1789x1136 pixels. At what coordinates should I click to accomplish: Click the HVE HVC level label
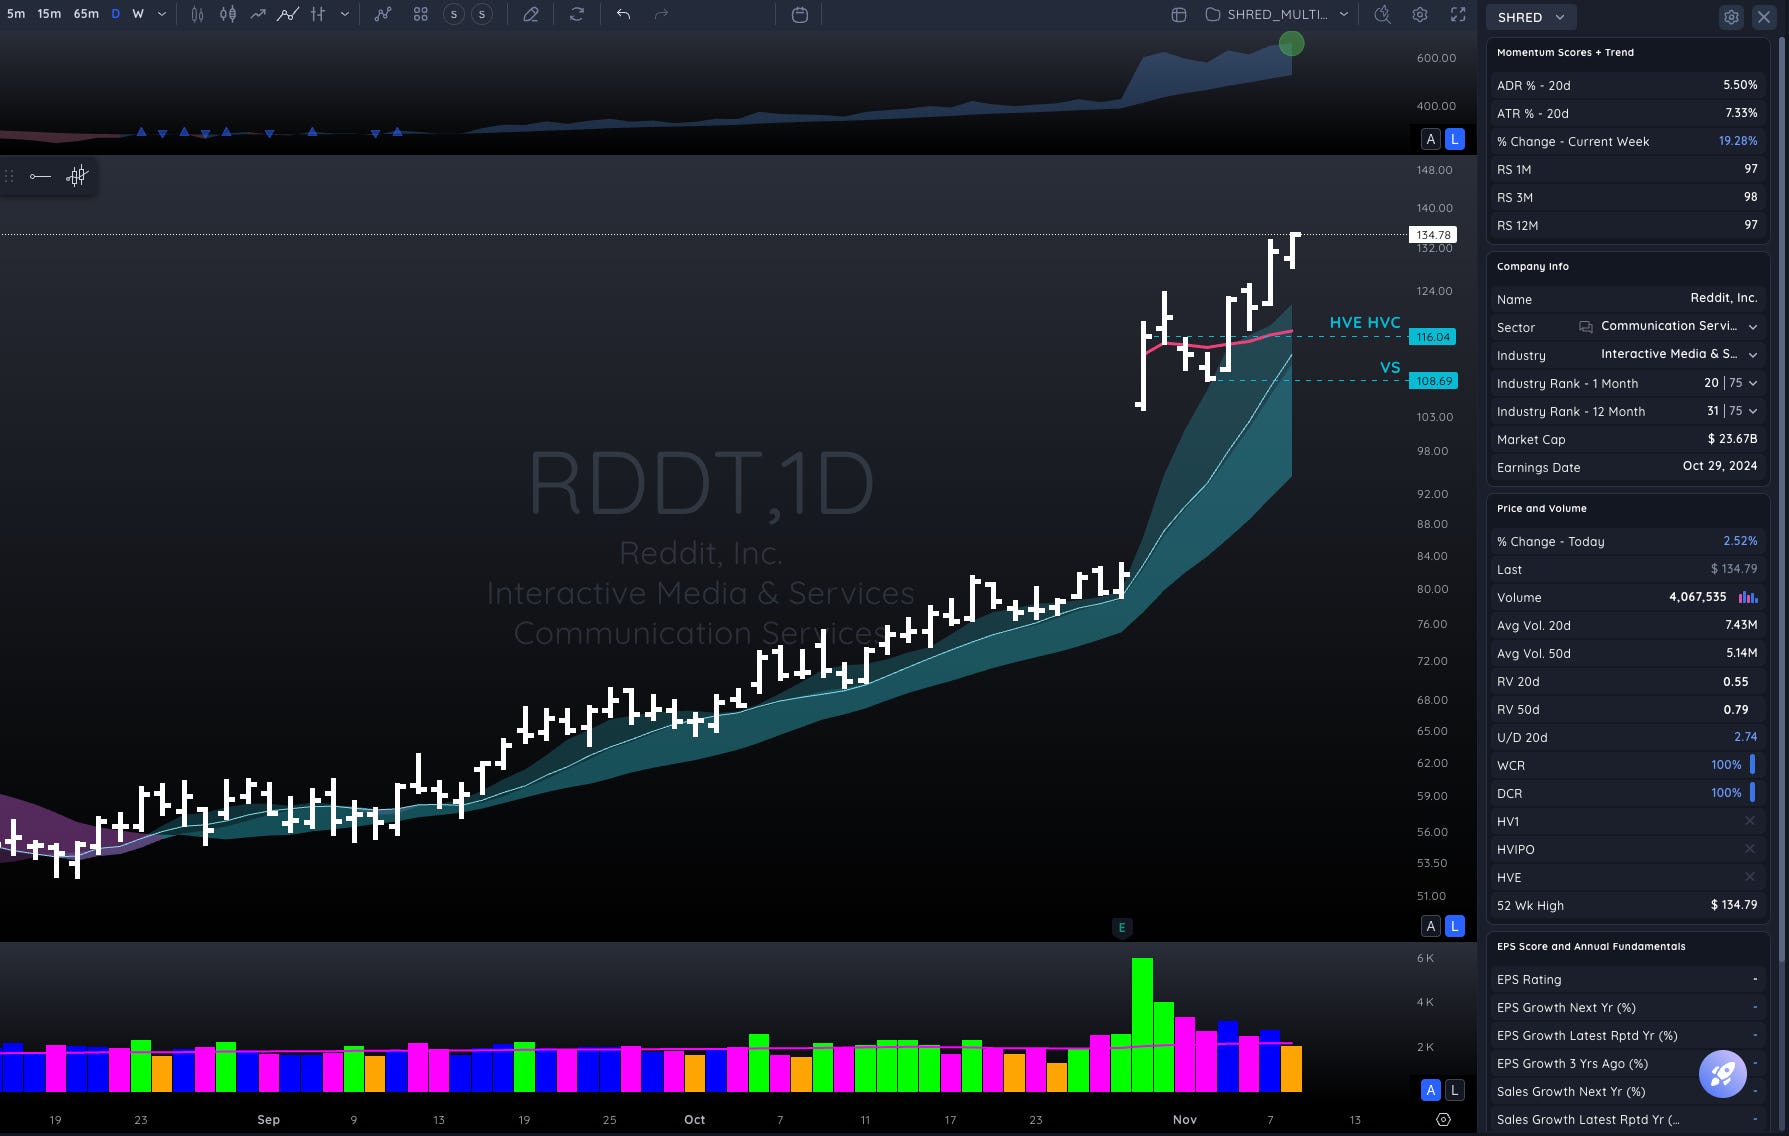click(x=1365, y=323)
